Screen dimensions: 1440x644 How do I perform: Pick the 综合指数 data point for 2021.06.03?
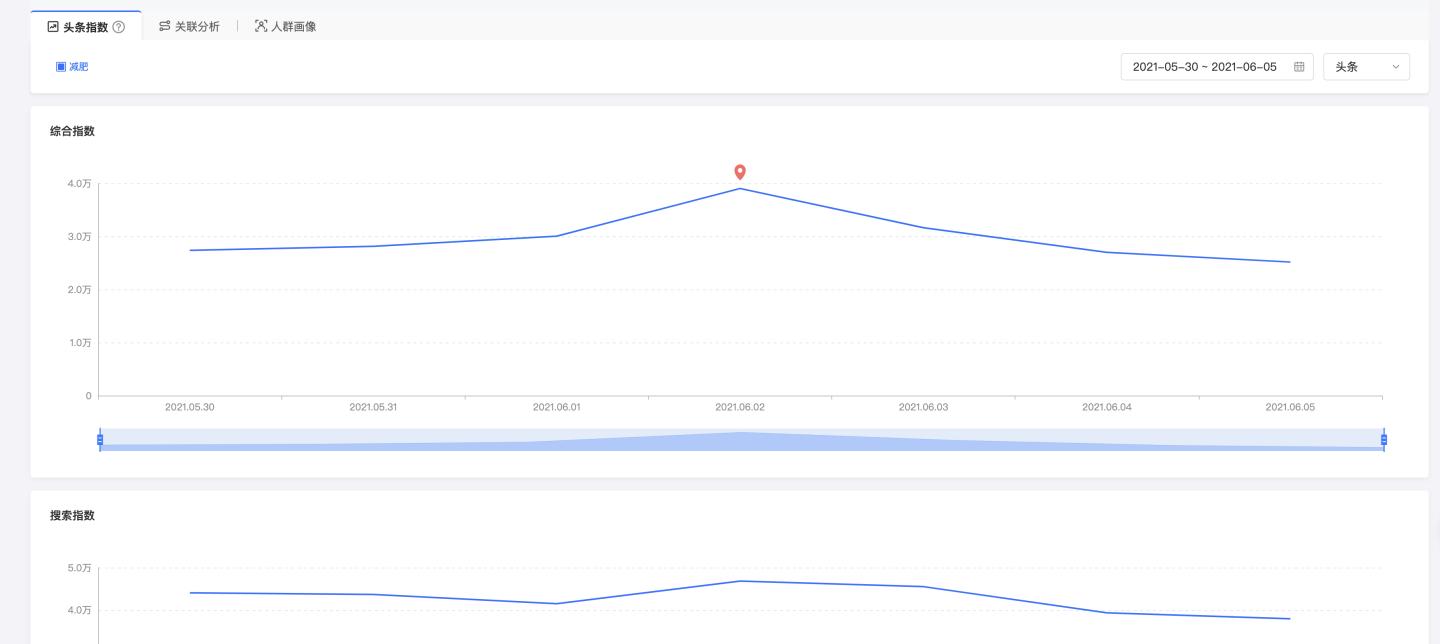(x=923, y=228)
